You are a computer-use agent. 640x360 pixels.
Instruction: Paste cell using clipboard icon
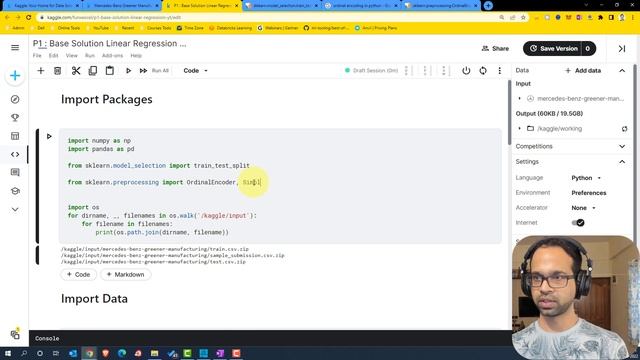coord(109,70)
